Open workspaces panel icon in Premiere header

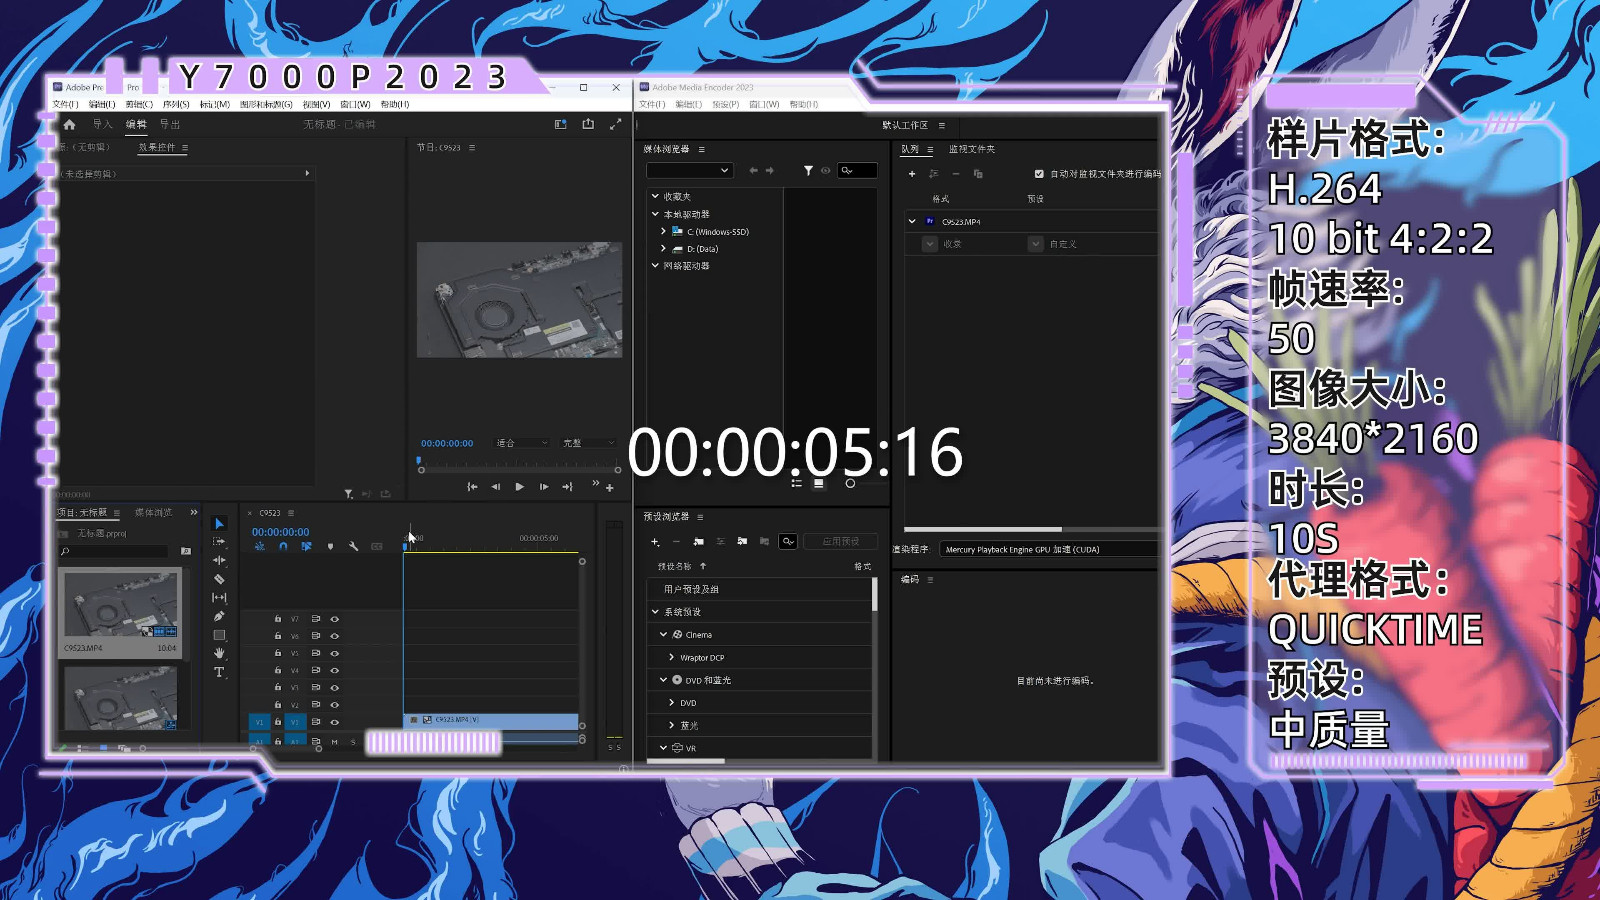(x=560, y=124)
